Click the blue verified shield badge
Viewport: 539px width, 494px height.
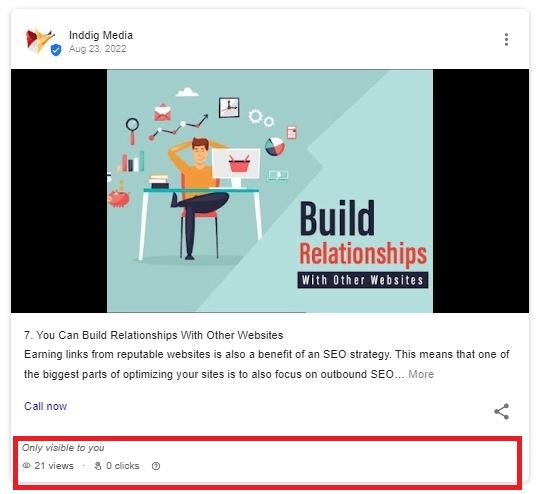click(56, 50)
